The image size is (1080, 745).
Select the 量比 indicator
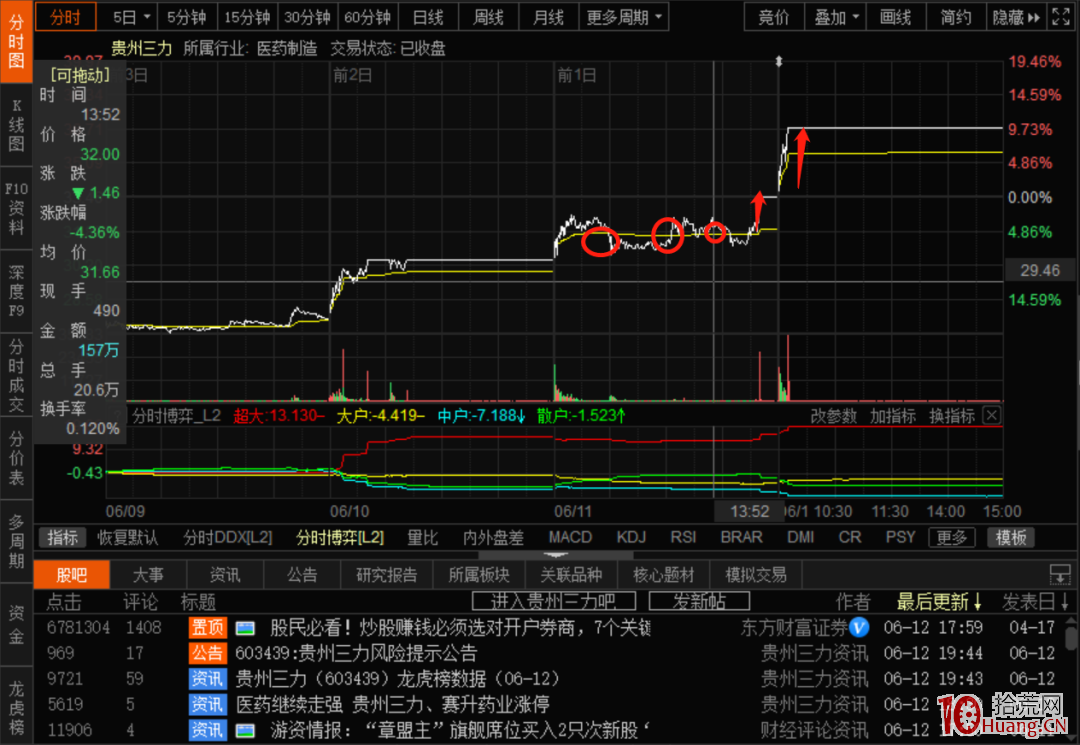(423, 538)
